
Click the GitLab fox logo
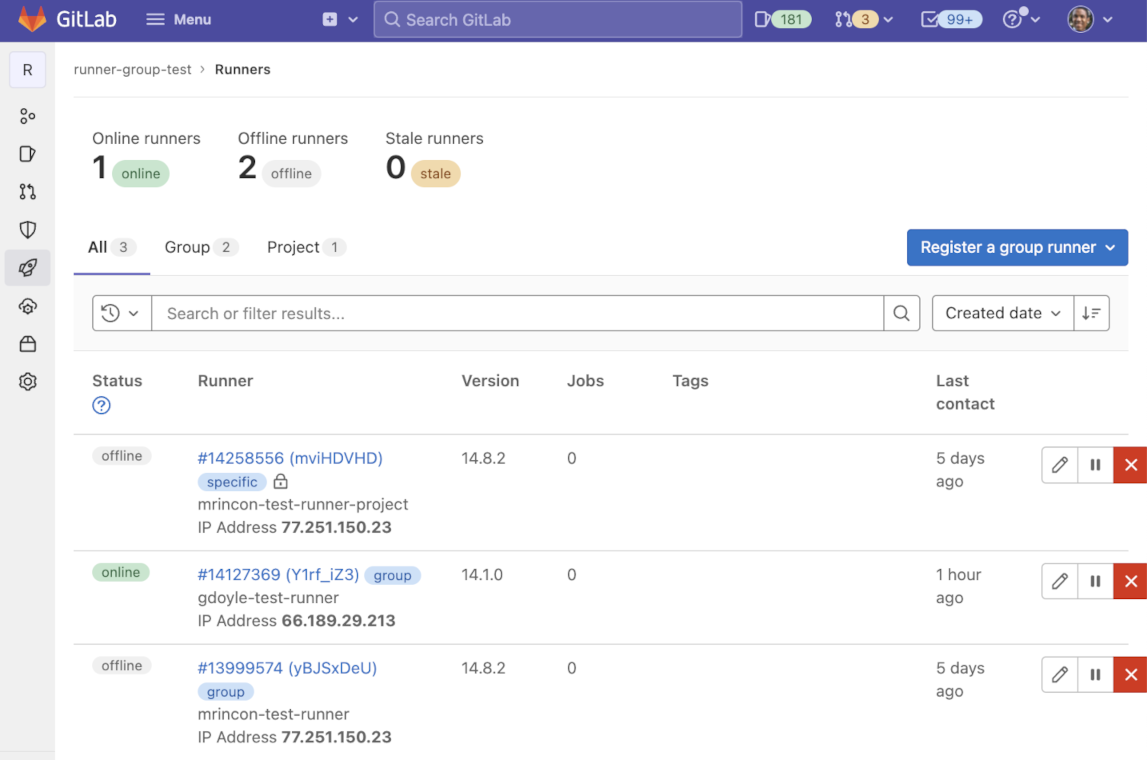click(x=32, y=19)
